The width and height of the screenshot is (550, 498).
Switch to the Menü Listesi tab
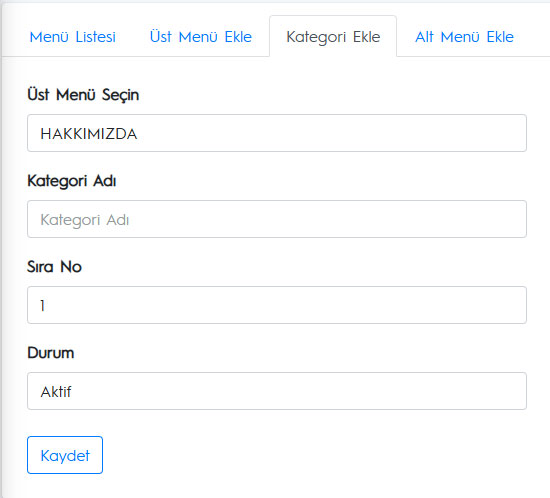(x=73, y=37)
